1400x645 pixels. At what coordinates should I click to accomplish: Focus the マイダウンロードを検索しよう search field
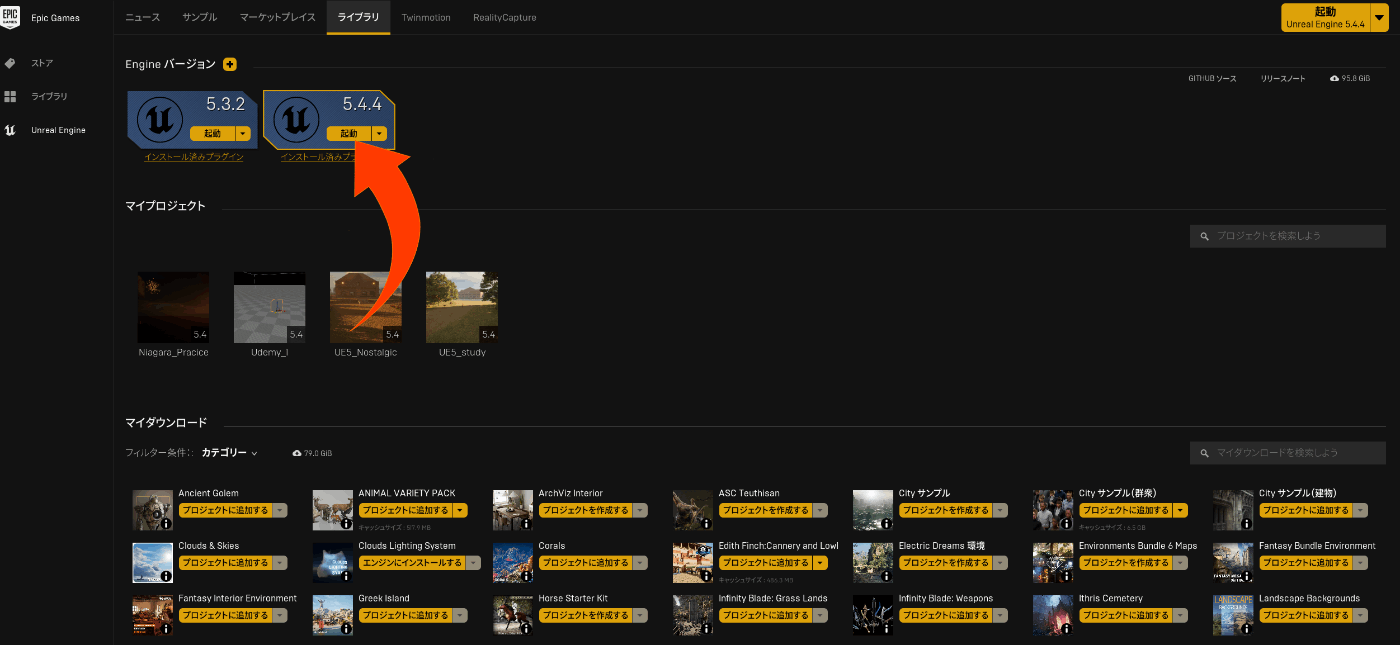point(1288,453)
